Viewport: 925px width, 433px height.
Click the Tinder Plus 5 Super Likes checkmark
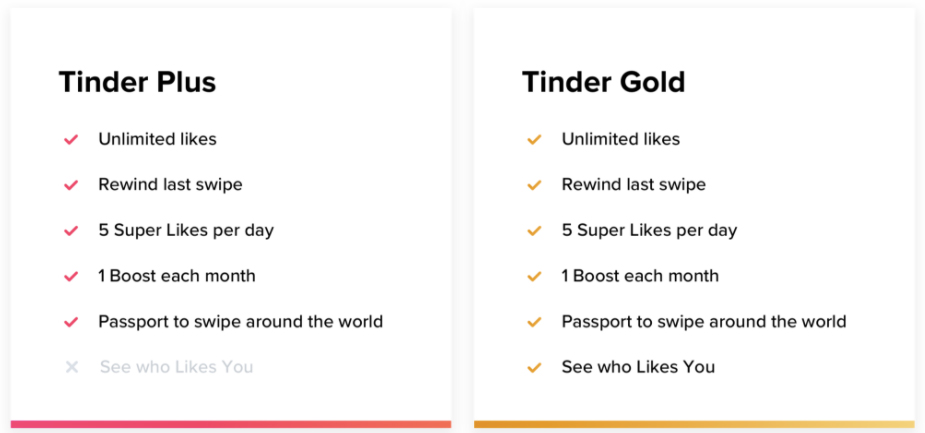[71, 231]
